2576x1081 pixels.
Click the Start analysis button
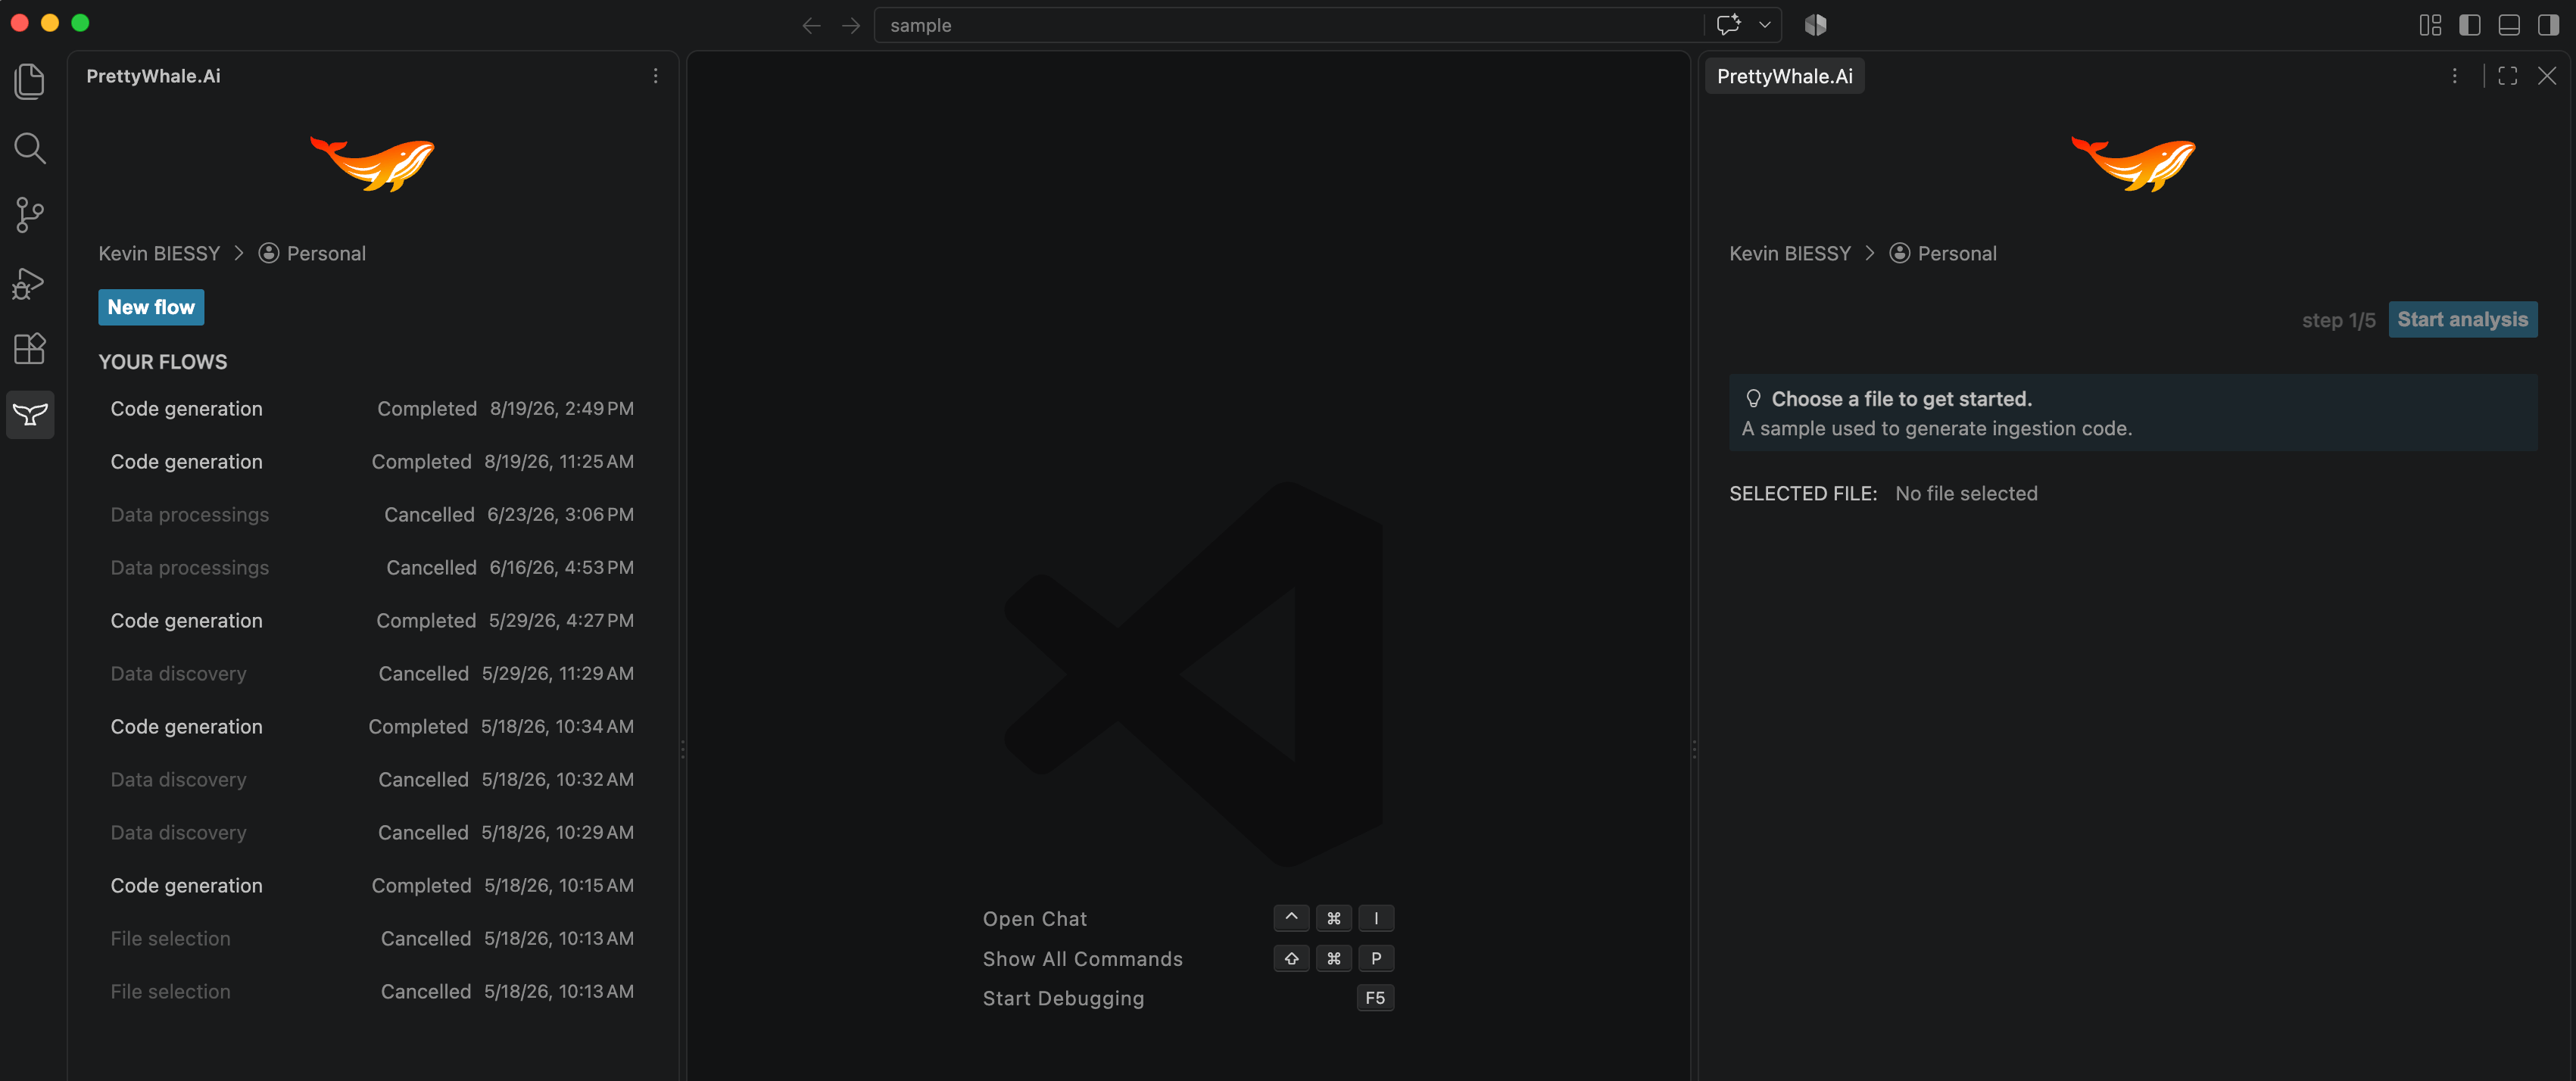click(2462, 319)
